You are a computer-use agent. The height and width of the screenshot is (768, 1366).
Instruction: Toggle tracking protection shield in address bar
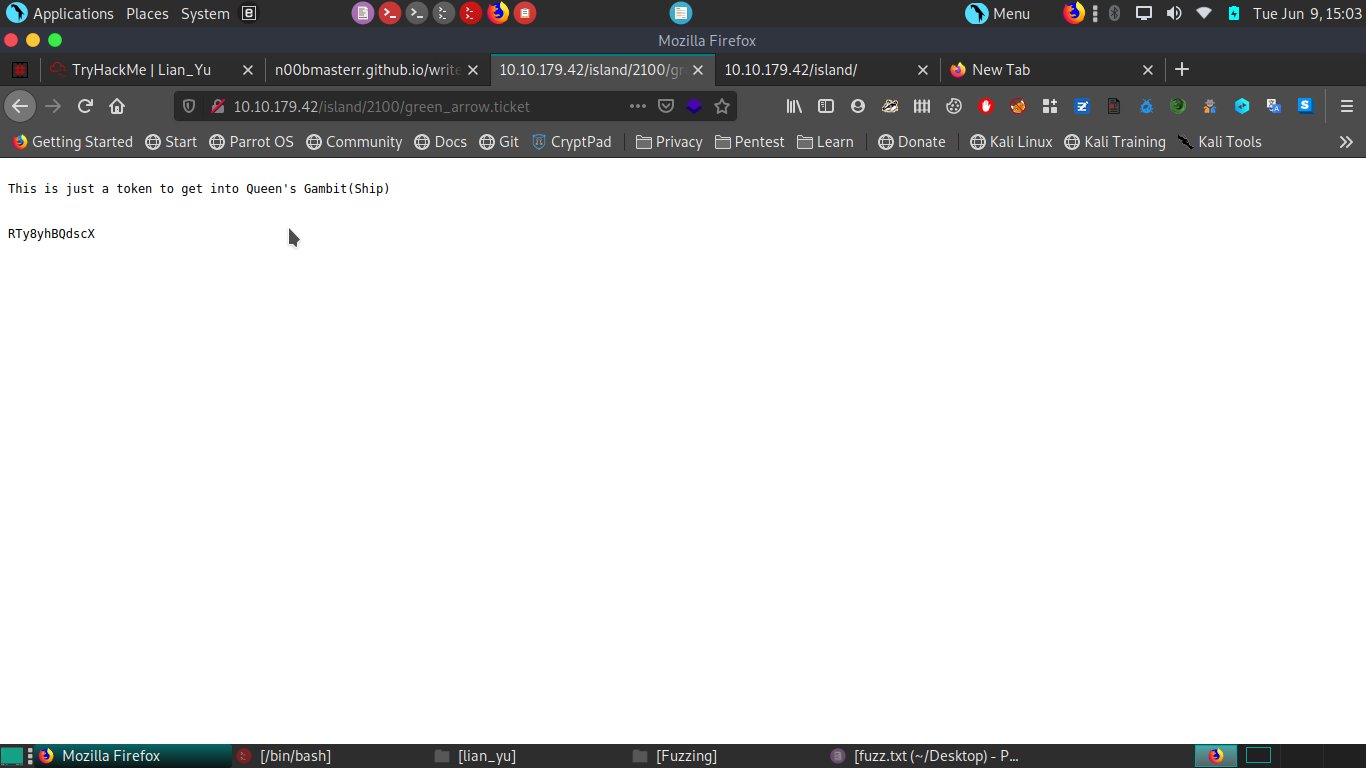pyautogui.click(x=189, y=106)
